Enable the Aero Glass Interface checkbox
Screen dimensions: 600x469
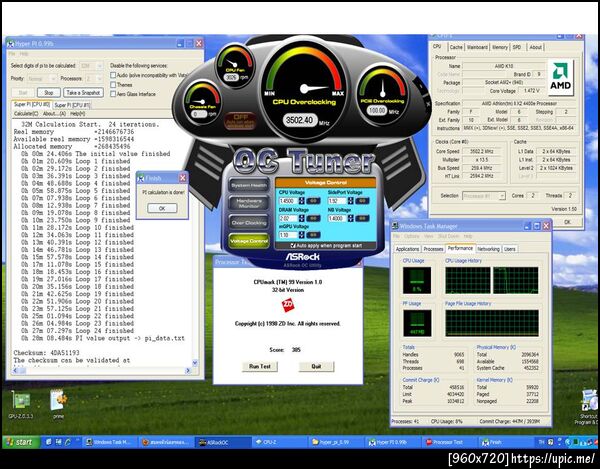pos(113,94)
